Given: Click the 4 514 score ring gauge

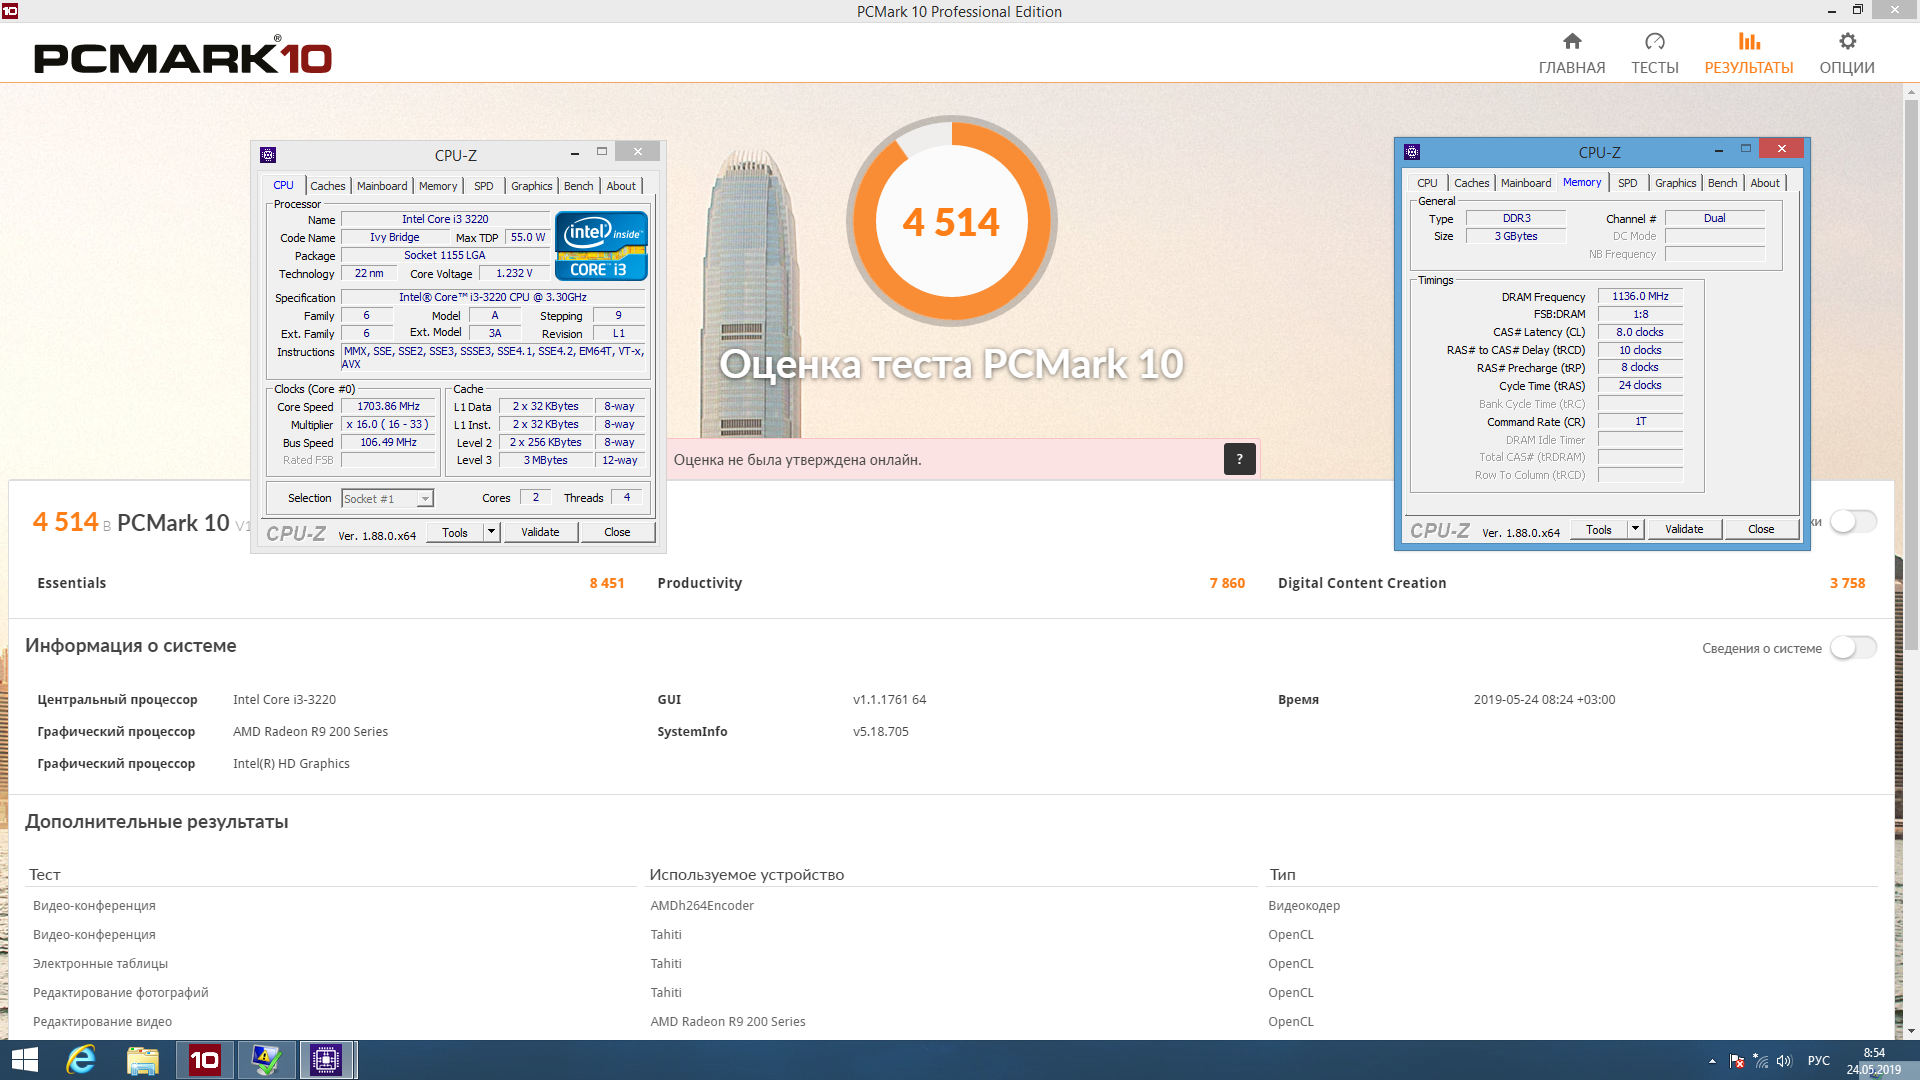Looking at the screenshot, I should click(x=951, y=221).
